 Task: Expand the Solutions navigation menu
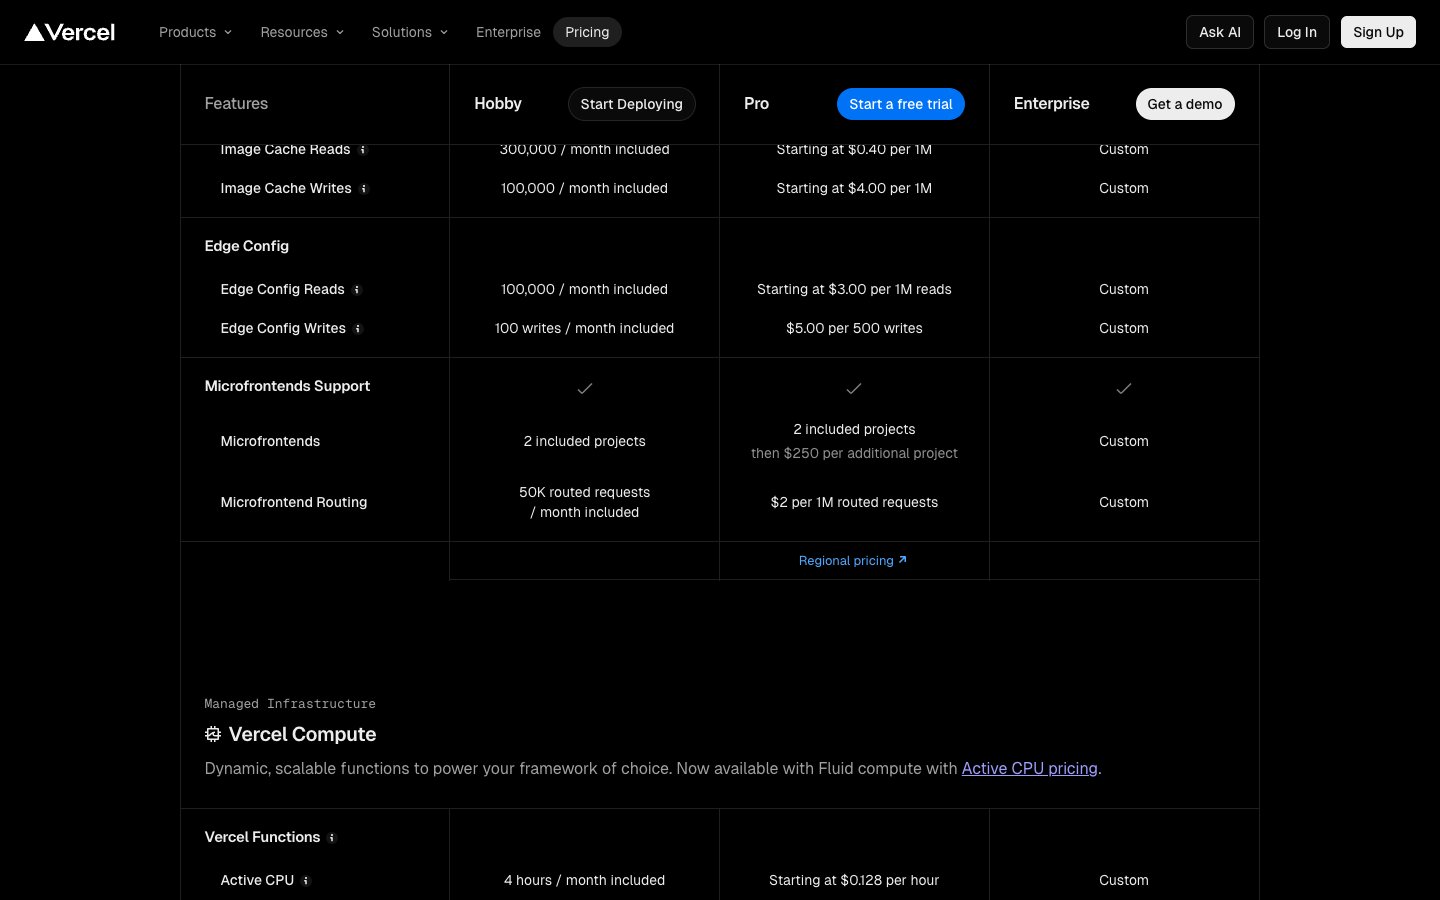point(409,32)
